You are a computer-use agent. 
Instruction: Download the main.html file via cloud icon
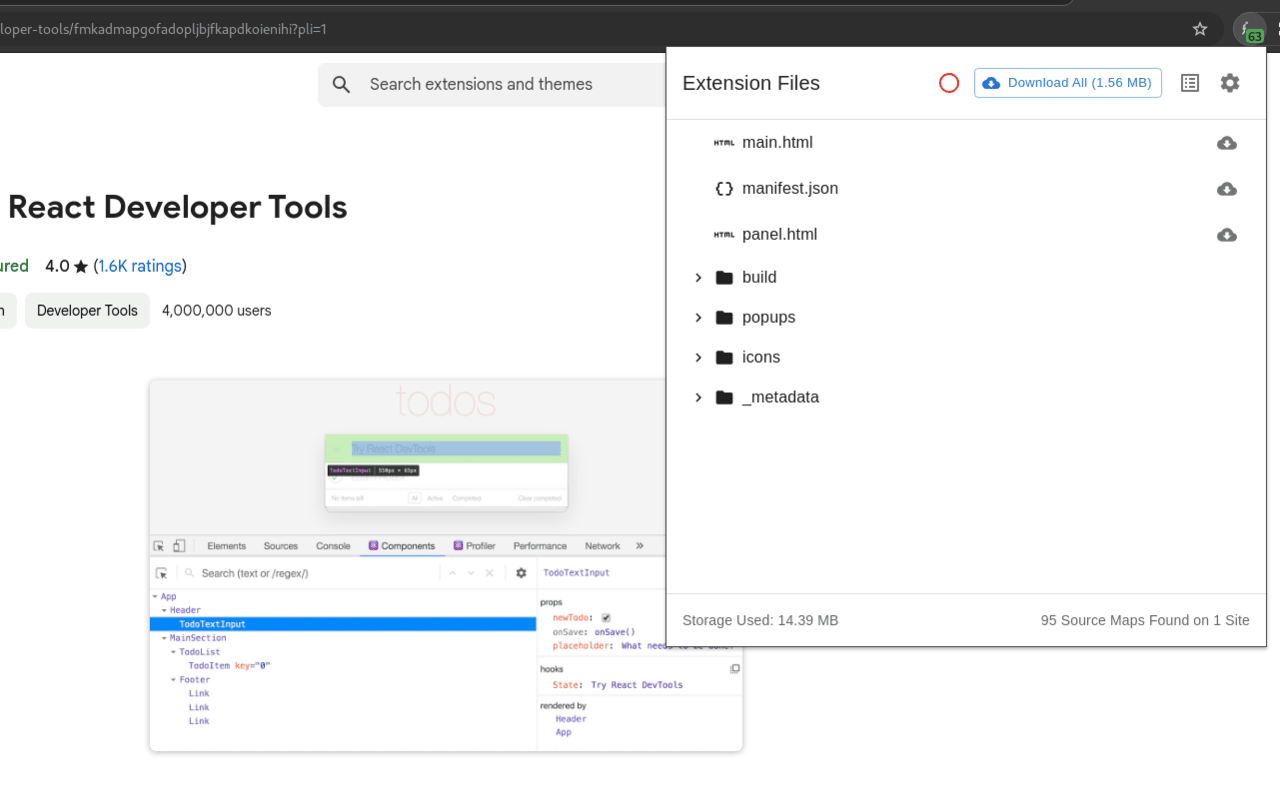[x=1226, y=143]
